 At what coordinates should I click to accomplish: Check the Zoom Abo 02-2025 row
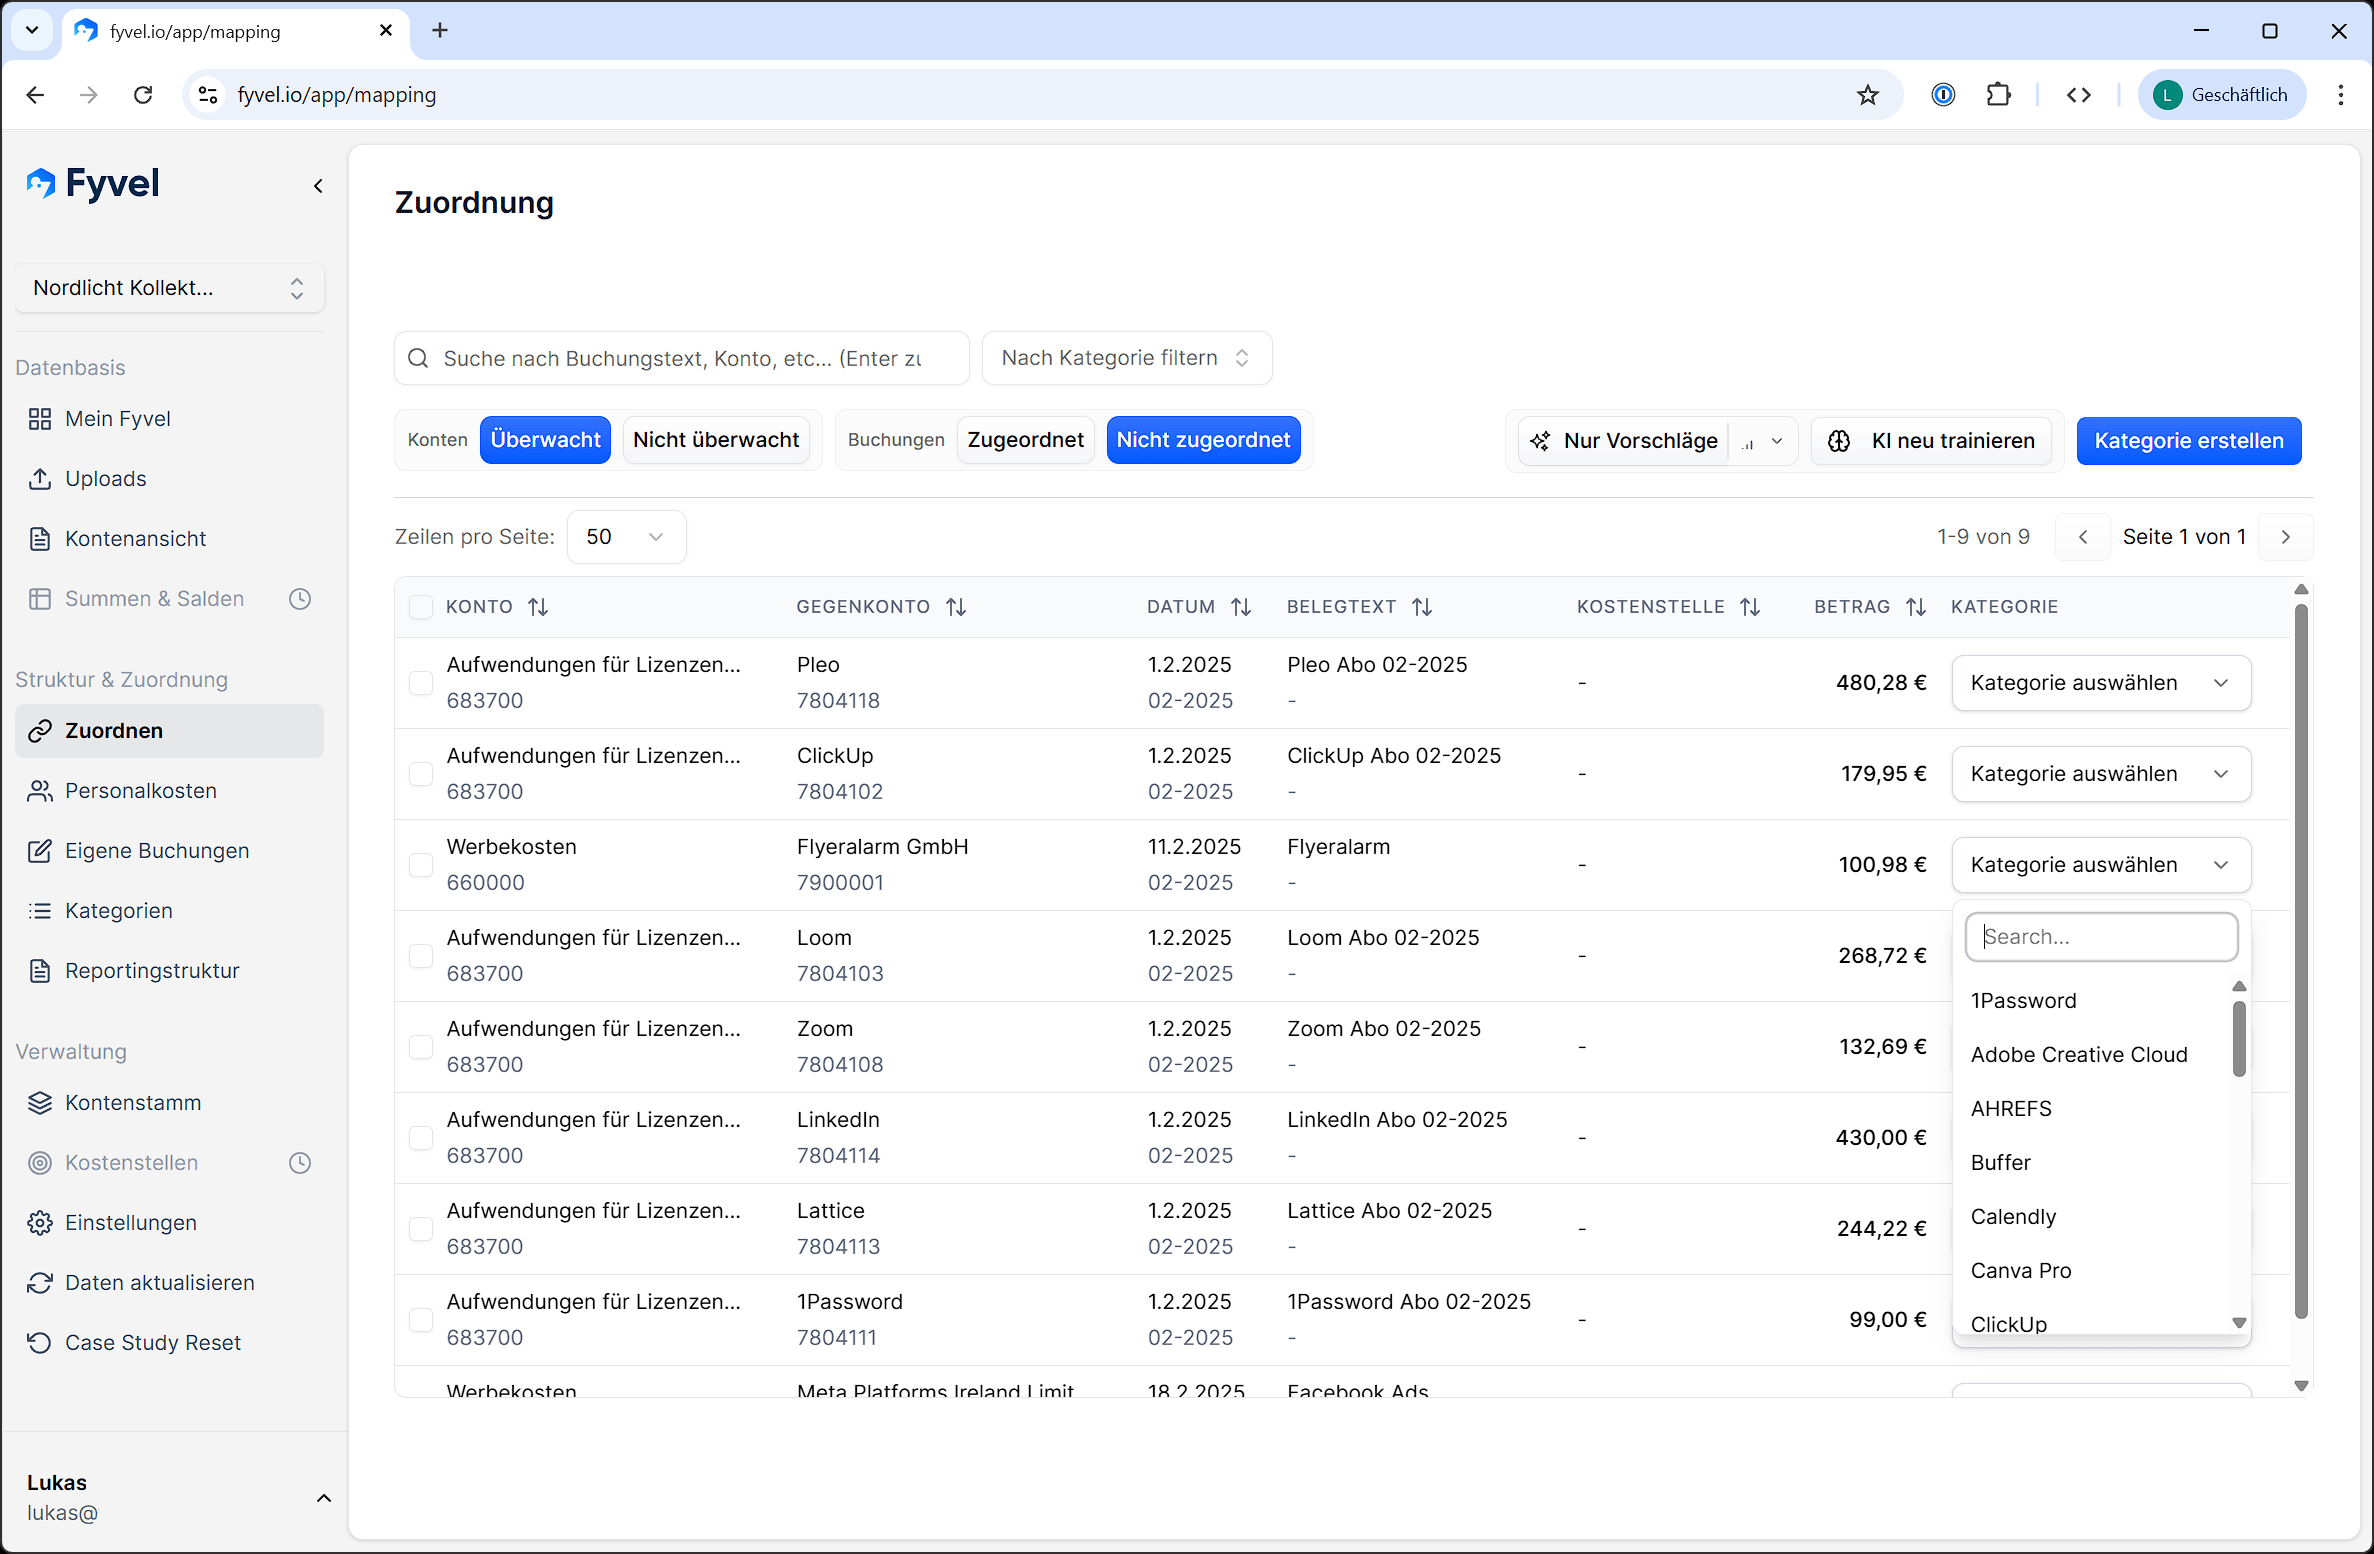pos(421,1047)
